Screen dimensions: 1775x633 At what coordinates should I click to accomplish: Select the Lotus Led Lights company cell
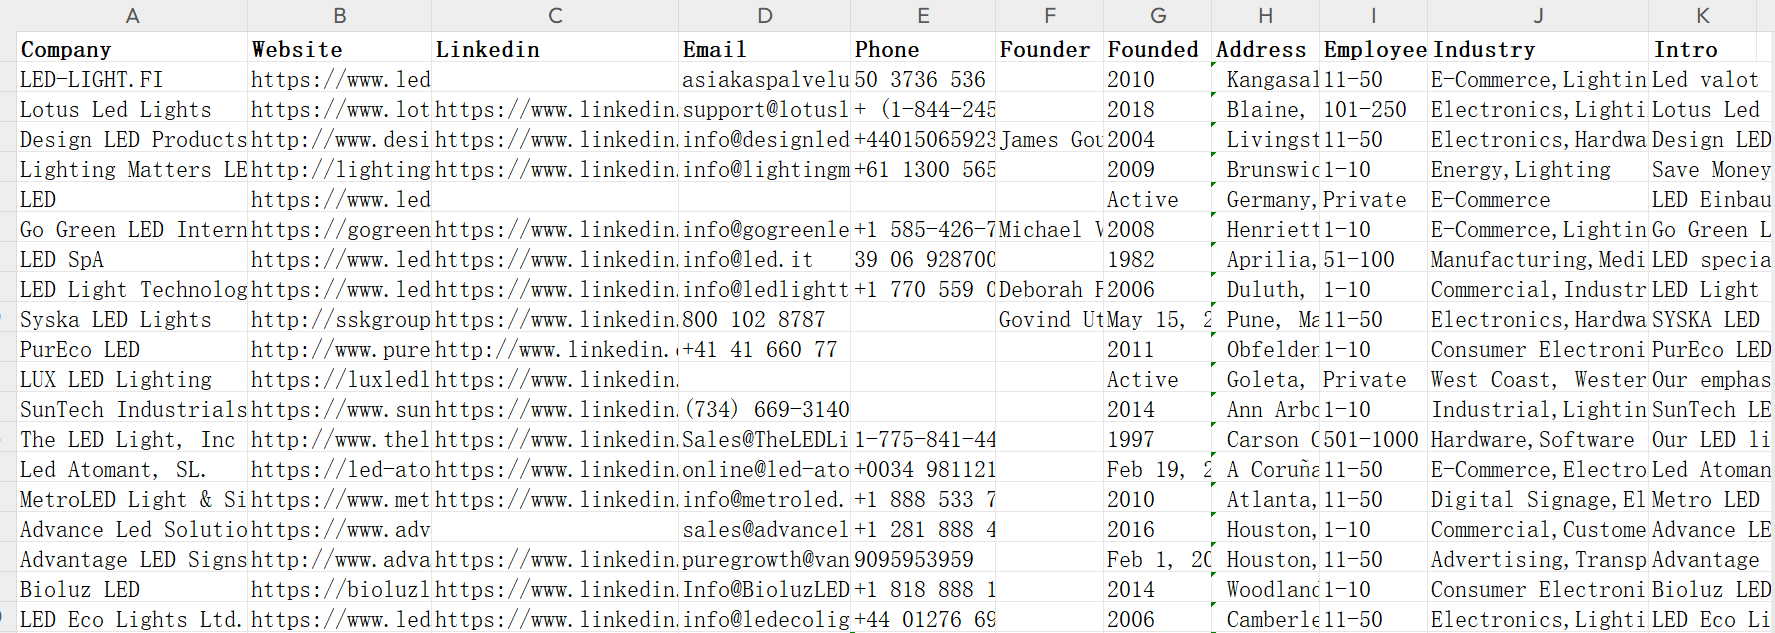click(132, 109)
